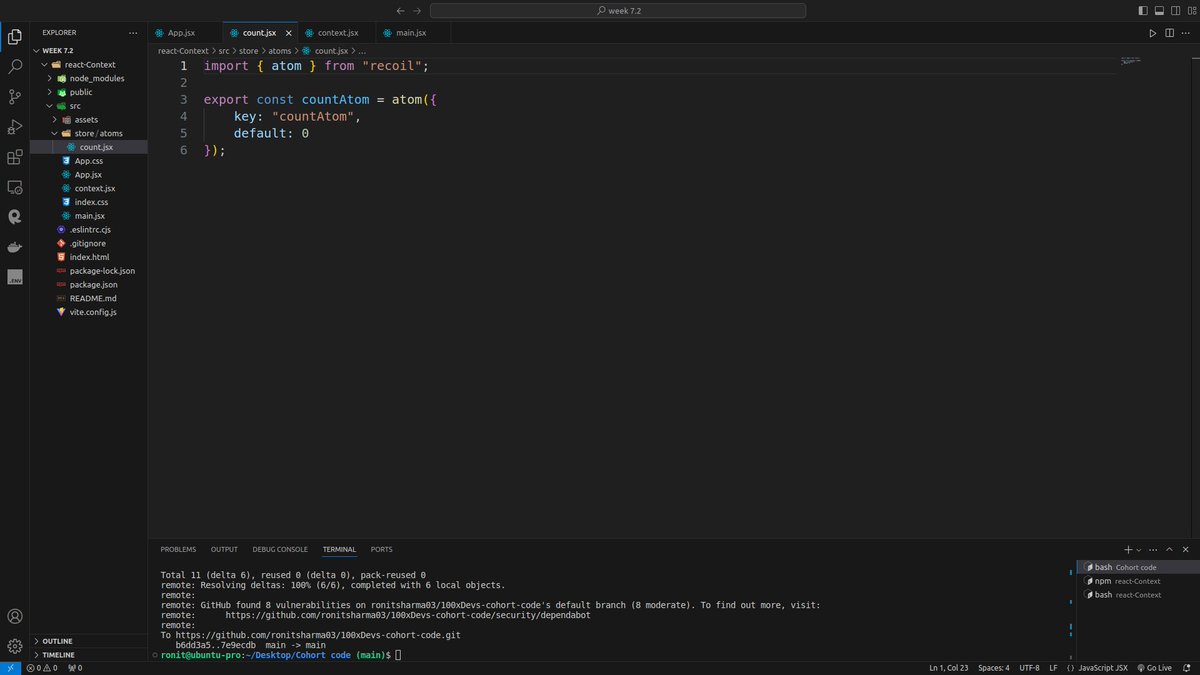This screenshot has height=675, width=1200.
Task: Close the terminal panel
Action: [1186, 549]
